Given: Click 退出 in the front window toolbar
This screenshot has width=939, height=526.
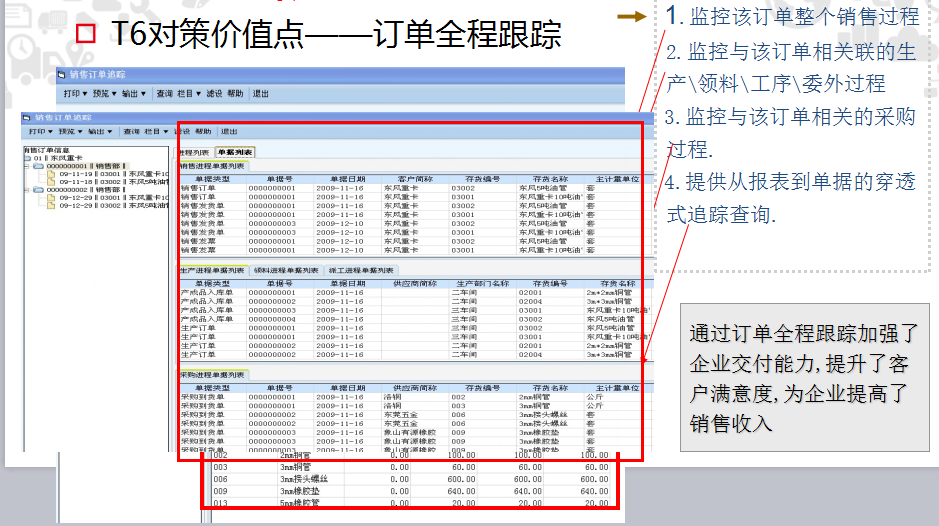Looking at the screenshot, I should 229,132.
